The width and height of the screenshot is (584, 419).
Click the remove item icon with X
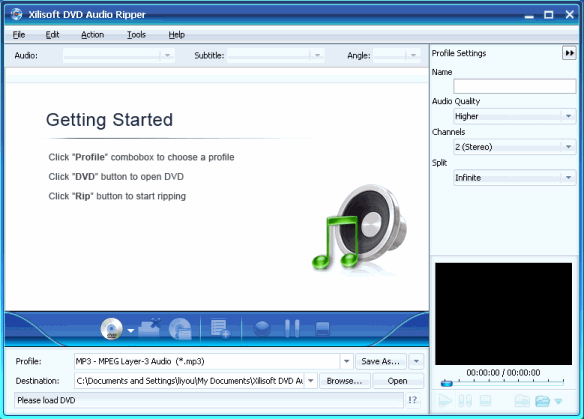(150, 328)
